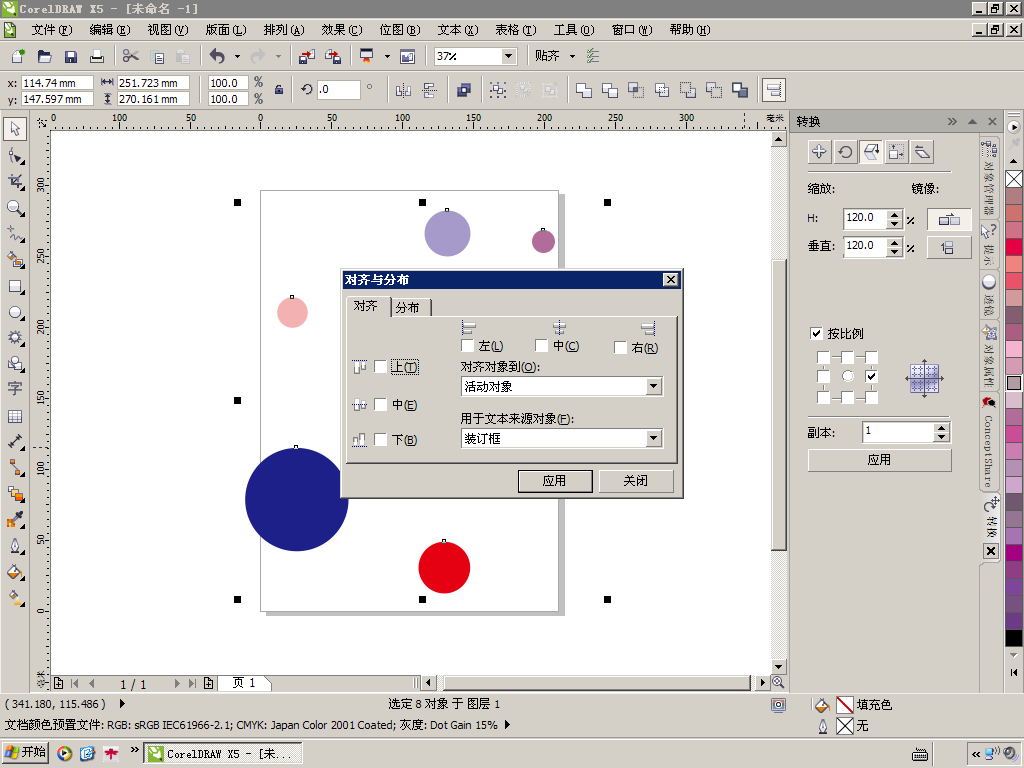Check the 下(B) align bottom checkbox
1024x768 pixels.
tap(380, 440)
